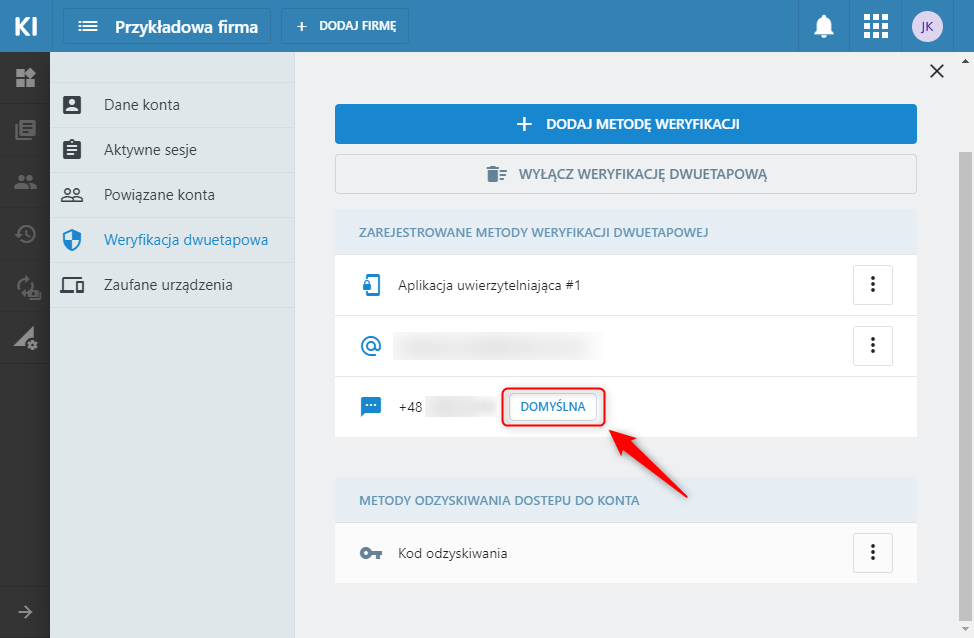Open the signal settings sidebar icon
The width and height of the screenshot is (974, 638).
(x=26, y=339)
